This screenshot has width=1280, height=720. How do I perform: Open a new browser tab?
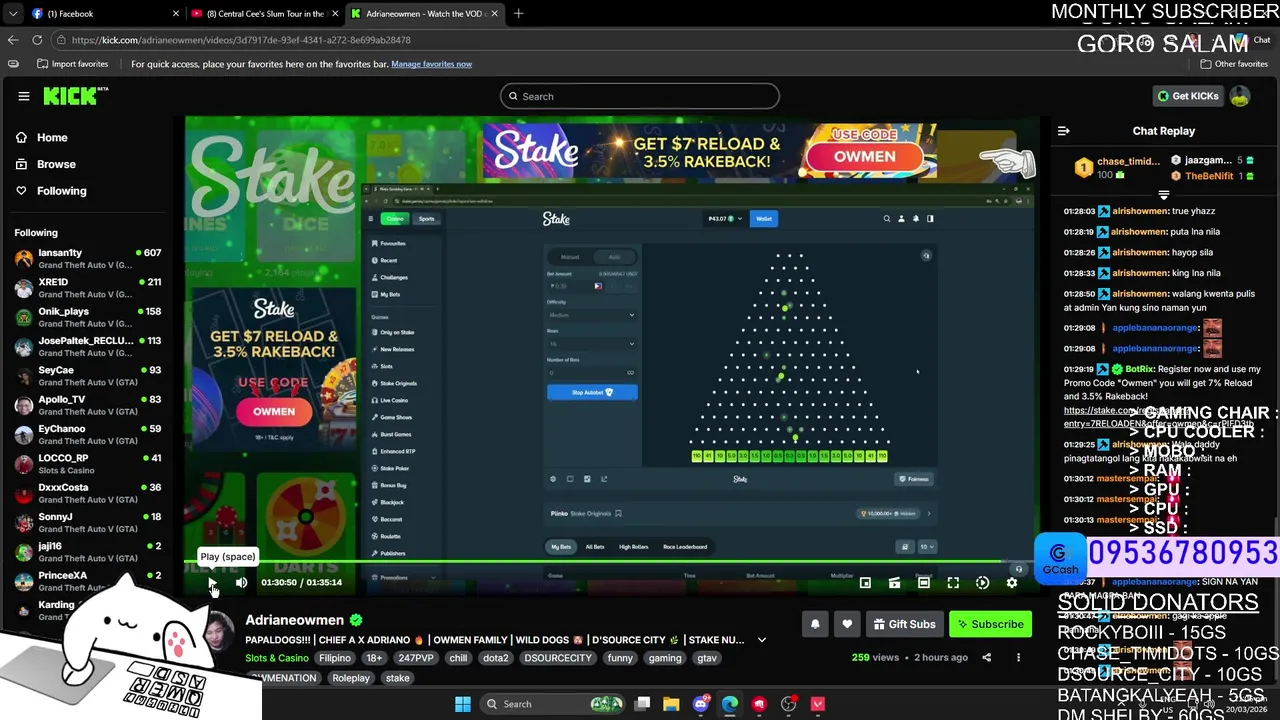coord(518,14)
